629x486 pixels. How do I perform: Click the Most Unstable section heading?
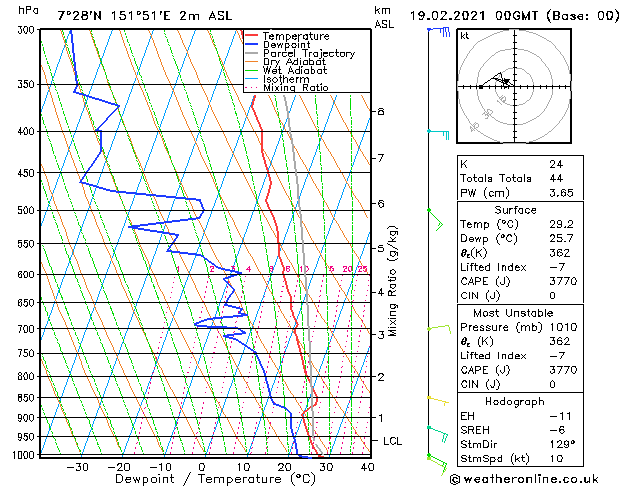coord(513,313)
